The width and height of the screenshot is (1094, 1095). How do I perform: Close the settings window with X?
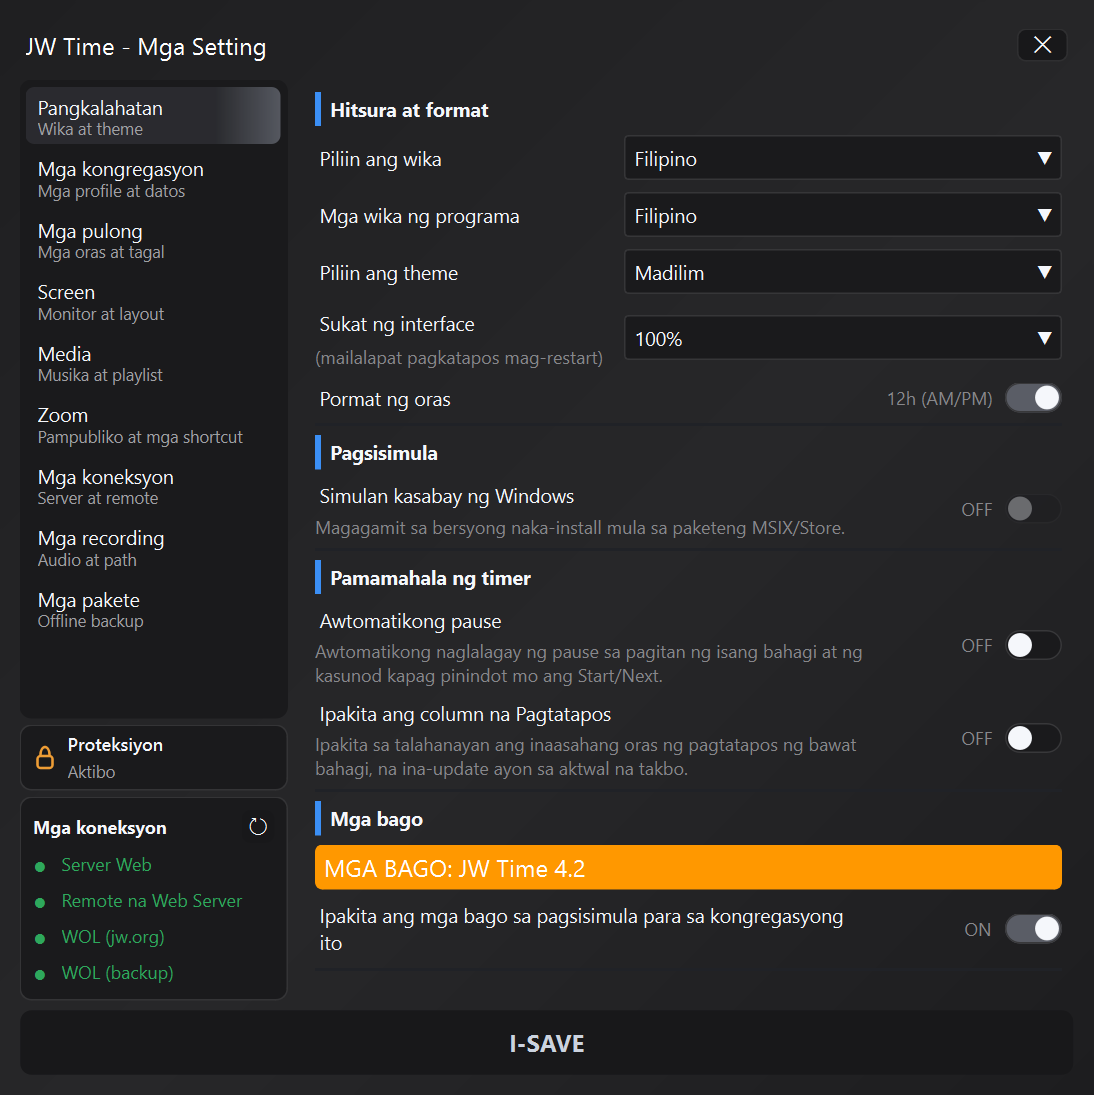pos(1042,45)
